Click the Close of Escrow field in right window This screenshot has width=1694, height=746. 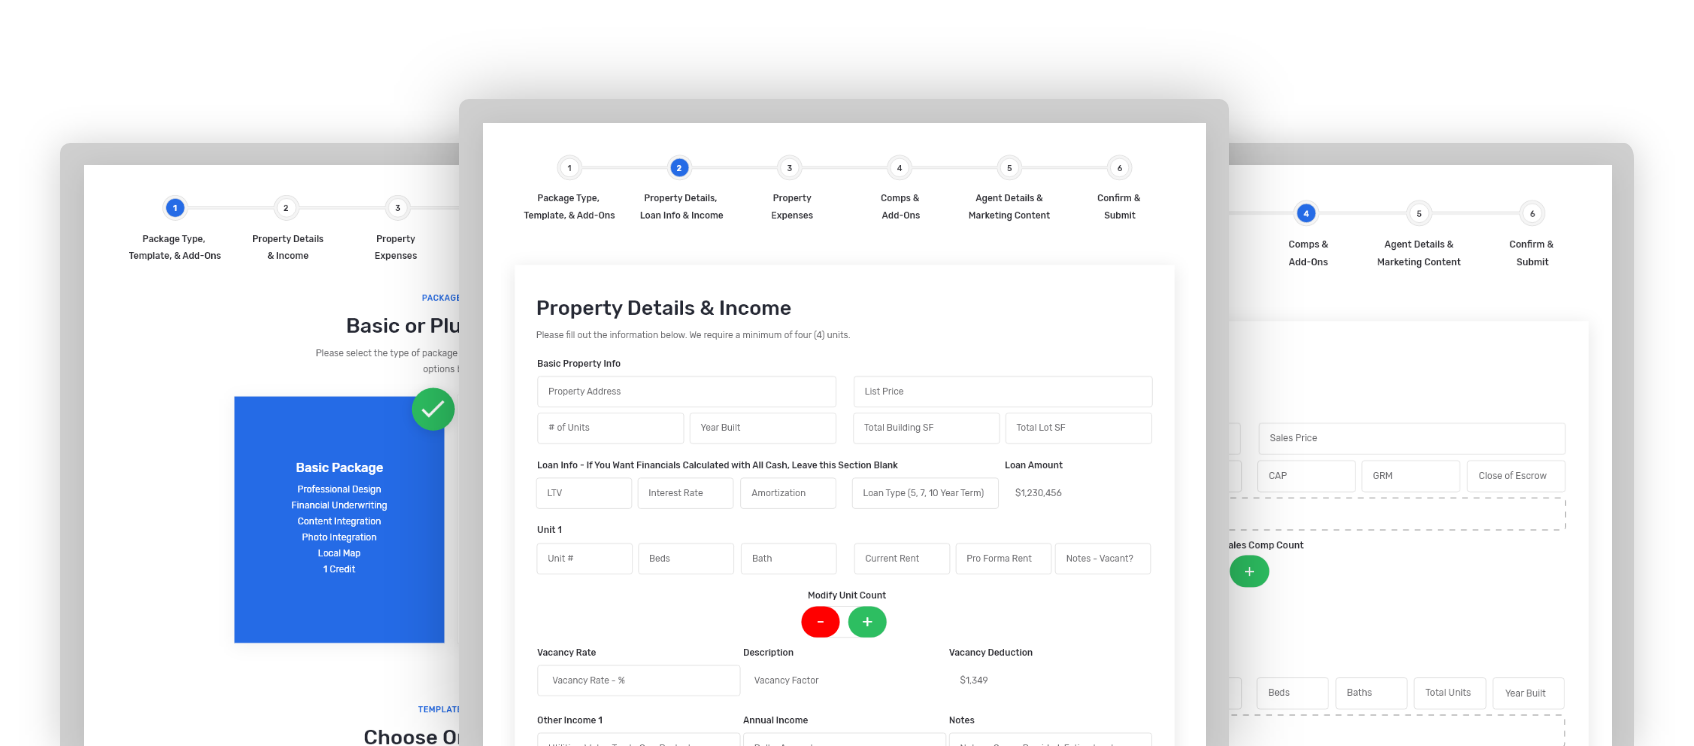1516,476
